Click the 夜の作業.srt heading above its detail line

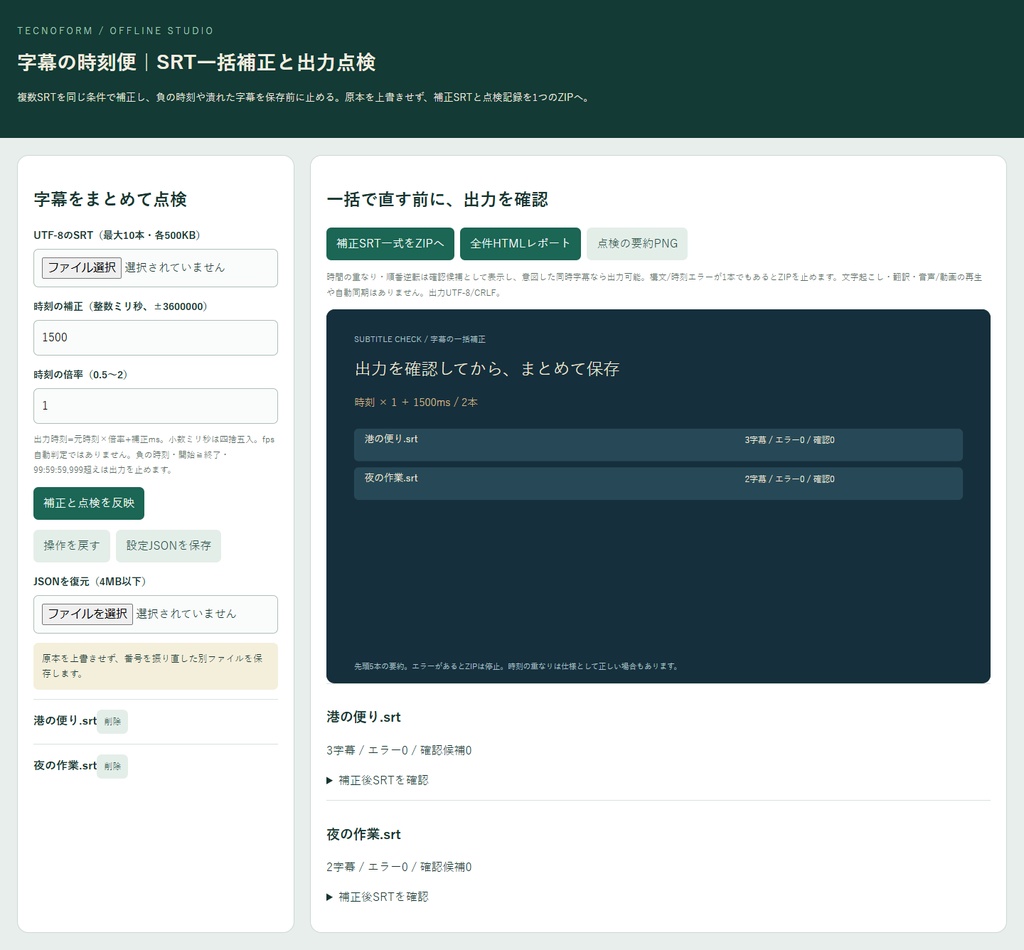[x=364, y=834]
